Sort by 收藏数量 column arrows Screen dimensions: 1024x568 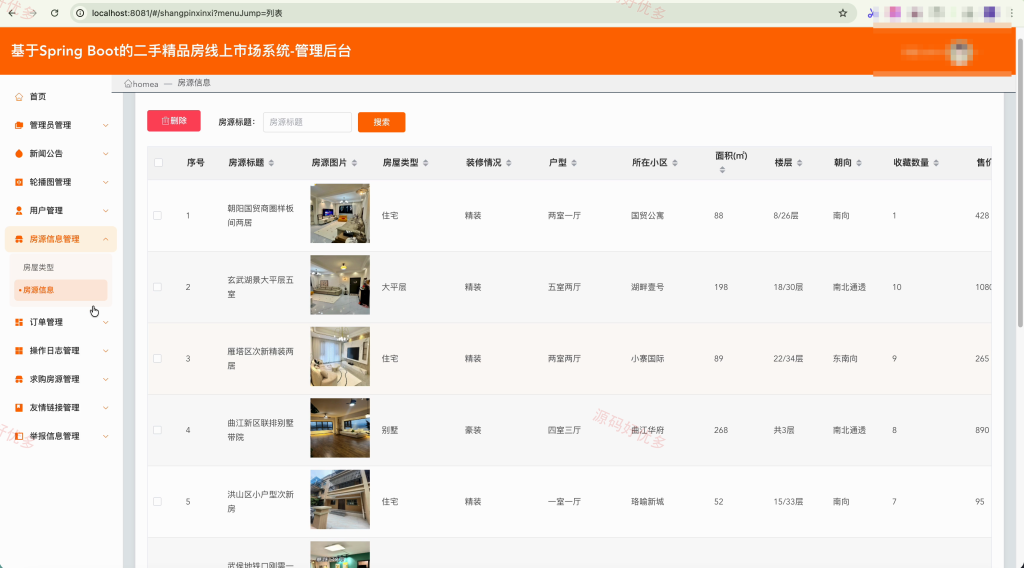(x=936, y=163)
